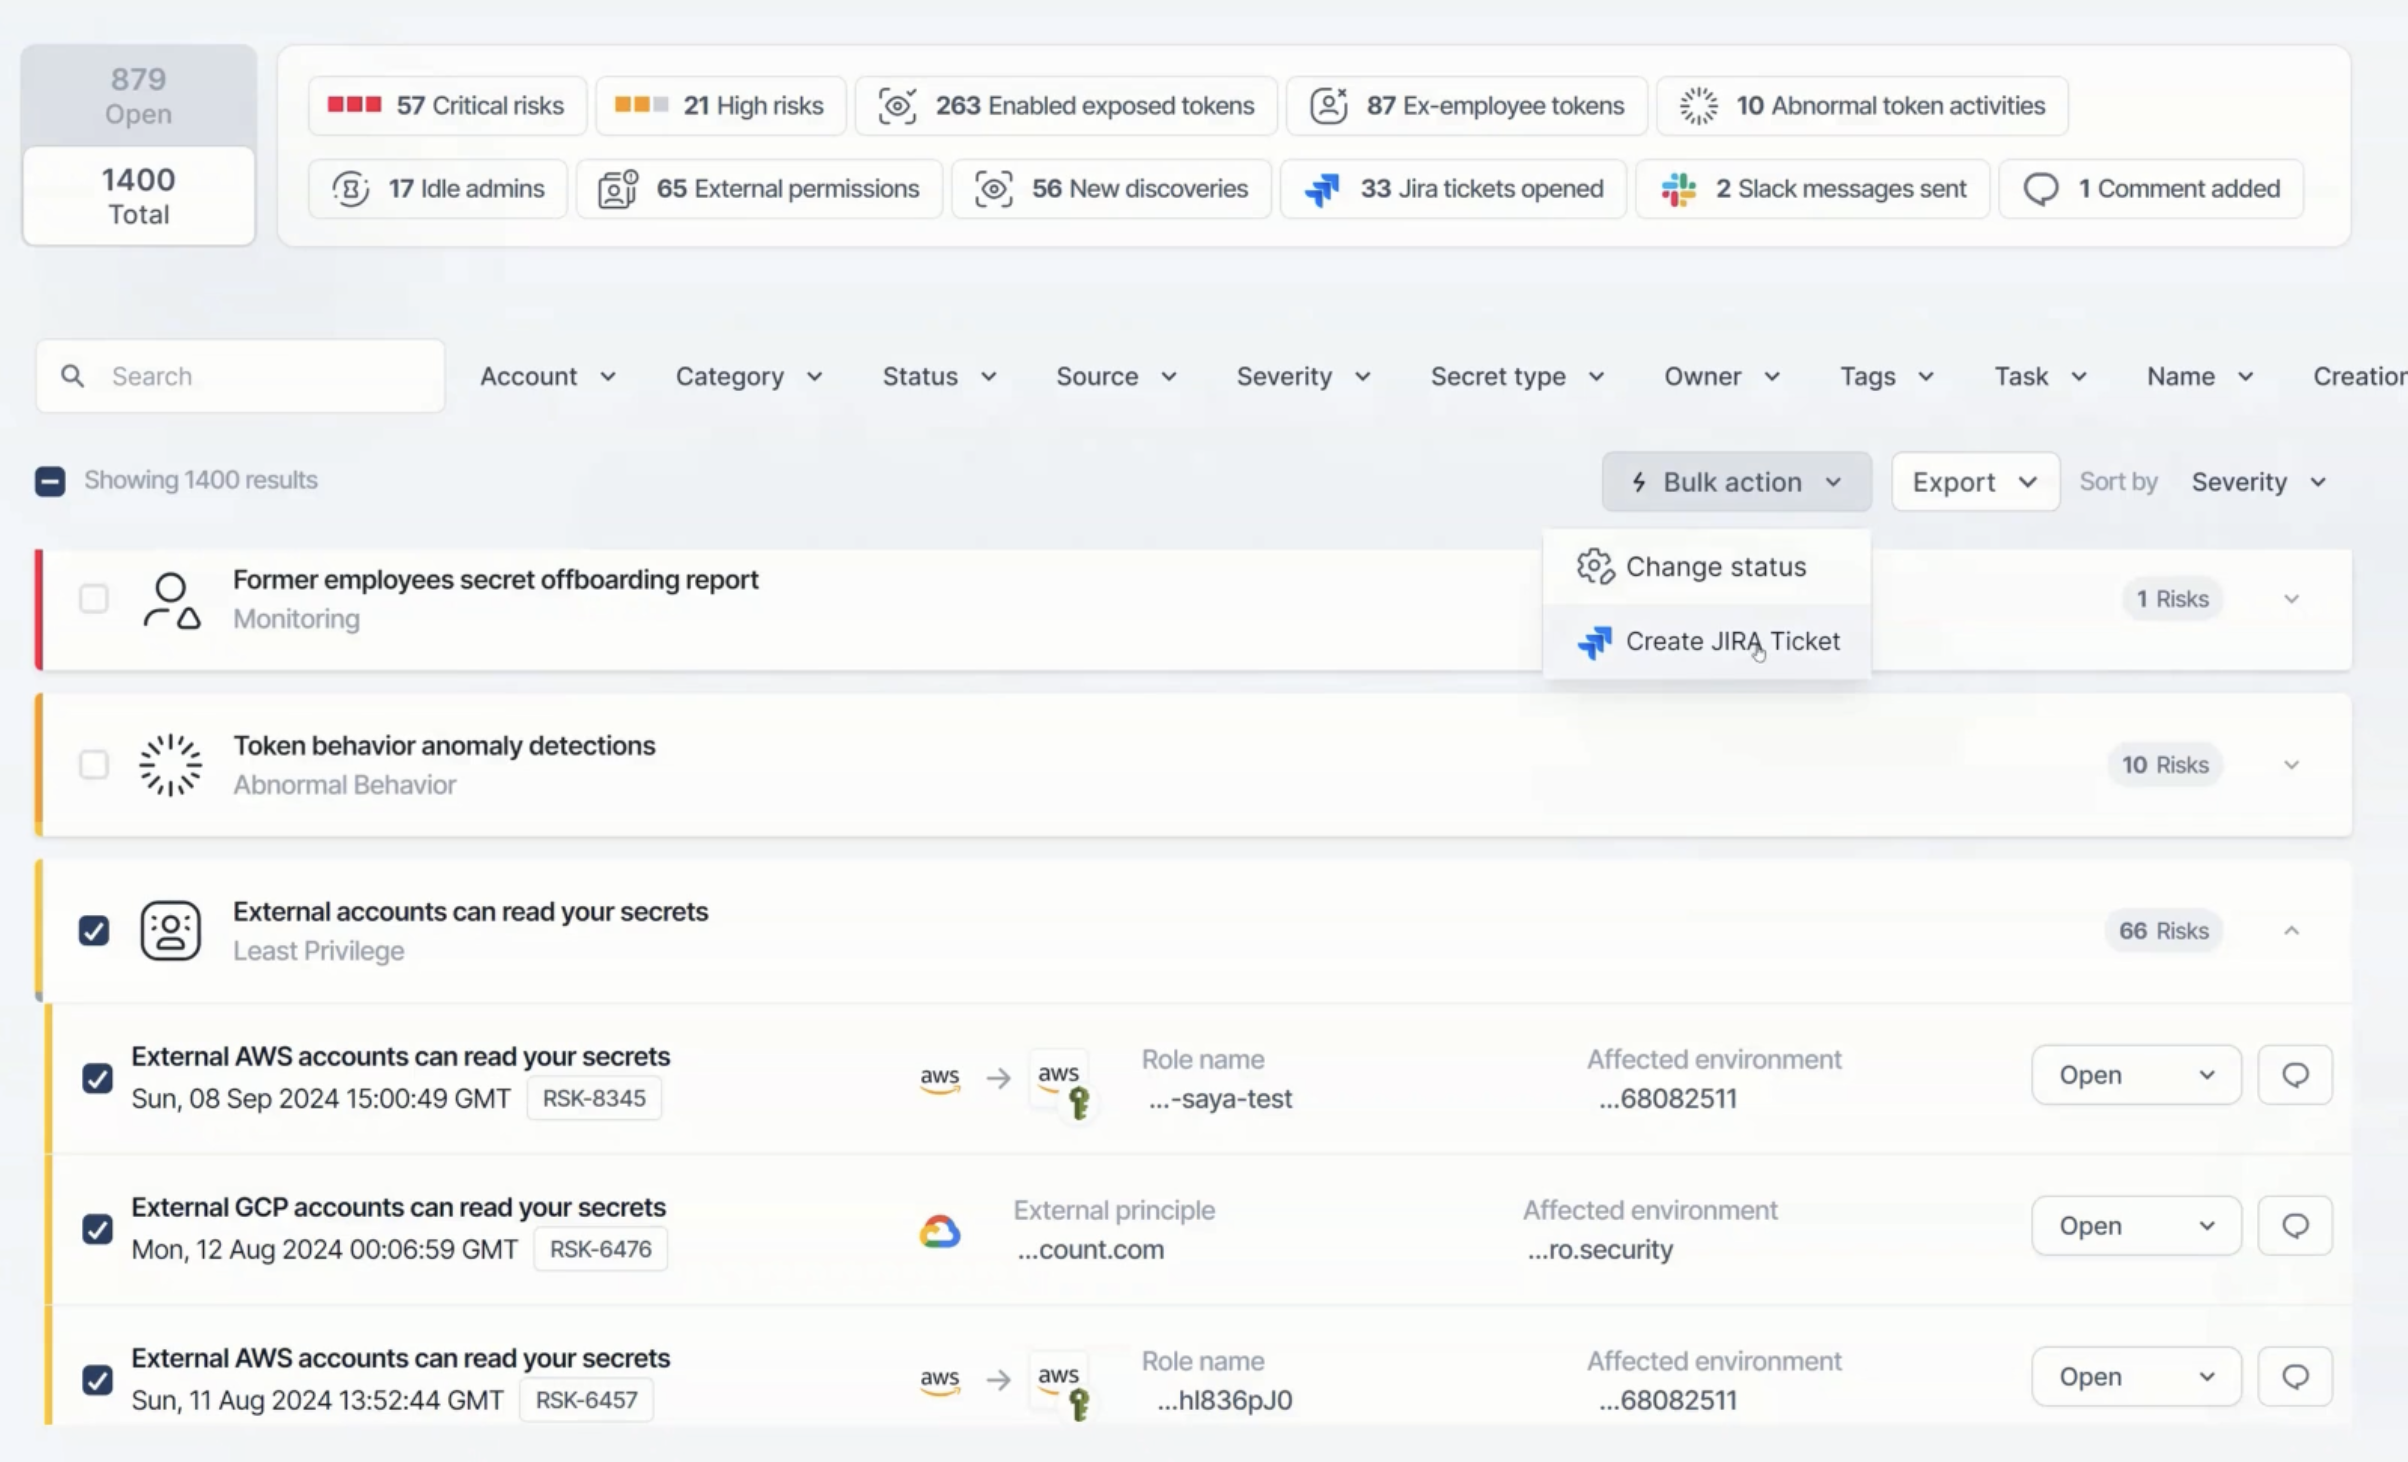Click the Jira icon beside Create JIRA Ticket

(1595, 642)
